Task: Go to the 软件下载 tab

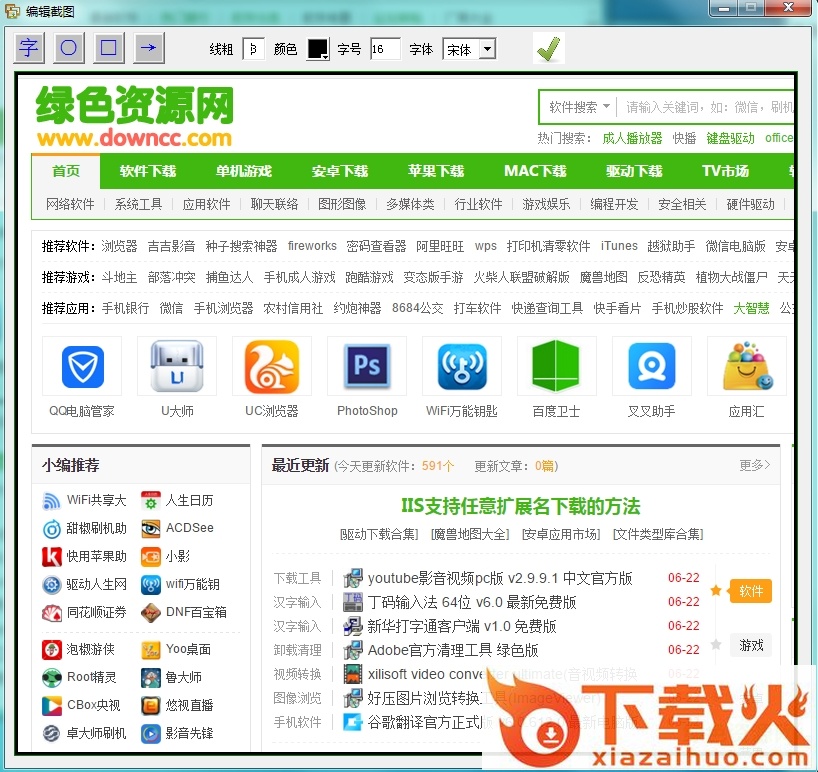Action: 148,171
